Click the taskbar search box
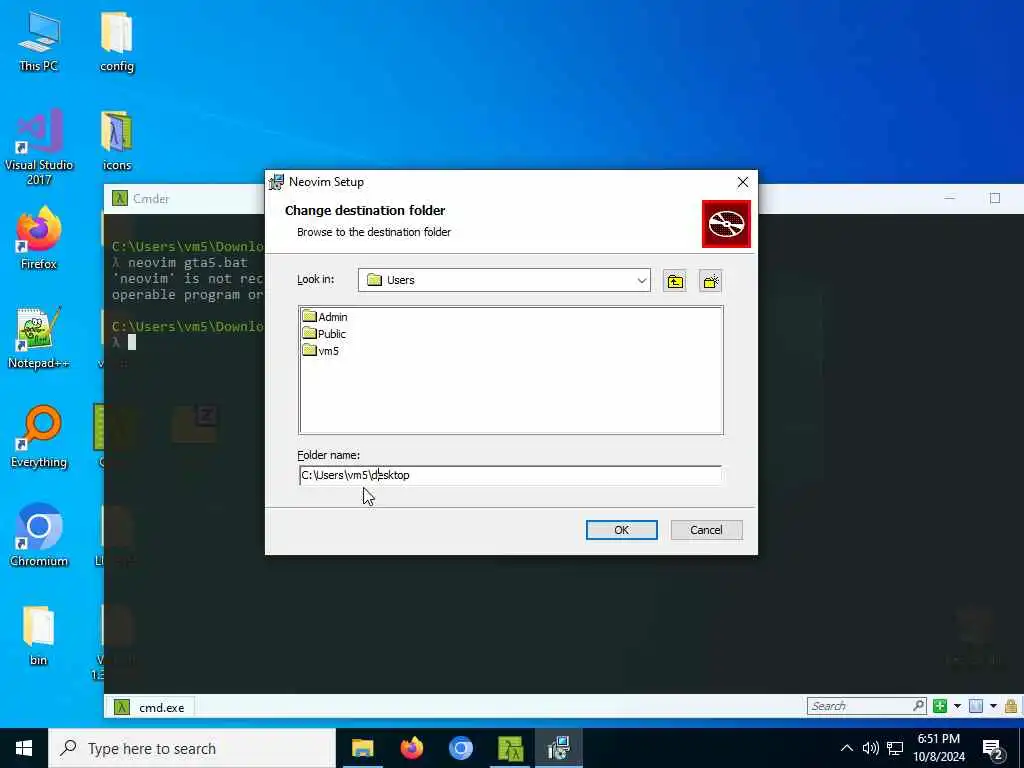The width and height of the screenshot is (1024, 768). [192, 748]
